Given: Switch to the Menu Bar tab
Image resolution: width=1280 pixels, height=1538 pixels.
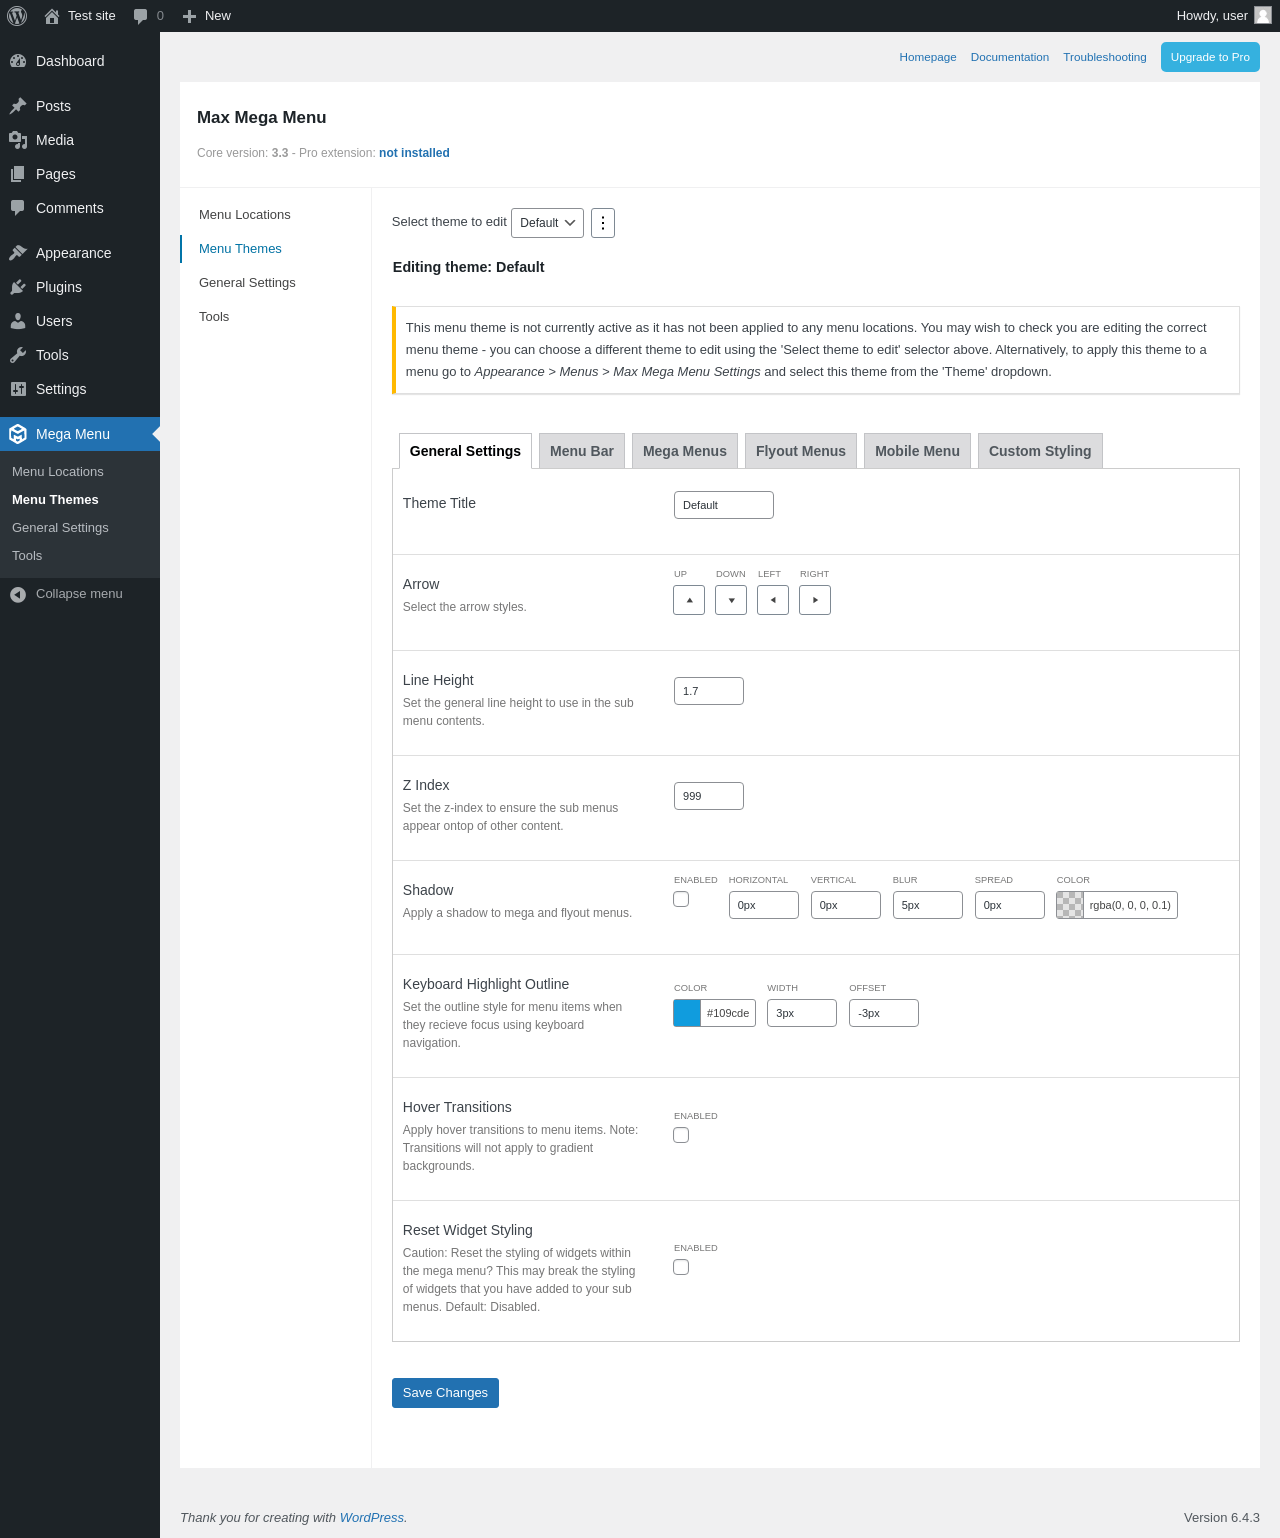Looking at the screenshot, I should 582,451.
